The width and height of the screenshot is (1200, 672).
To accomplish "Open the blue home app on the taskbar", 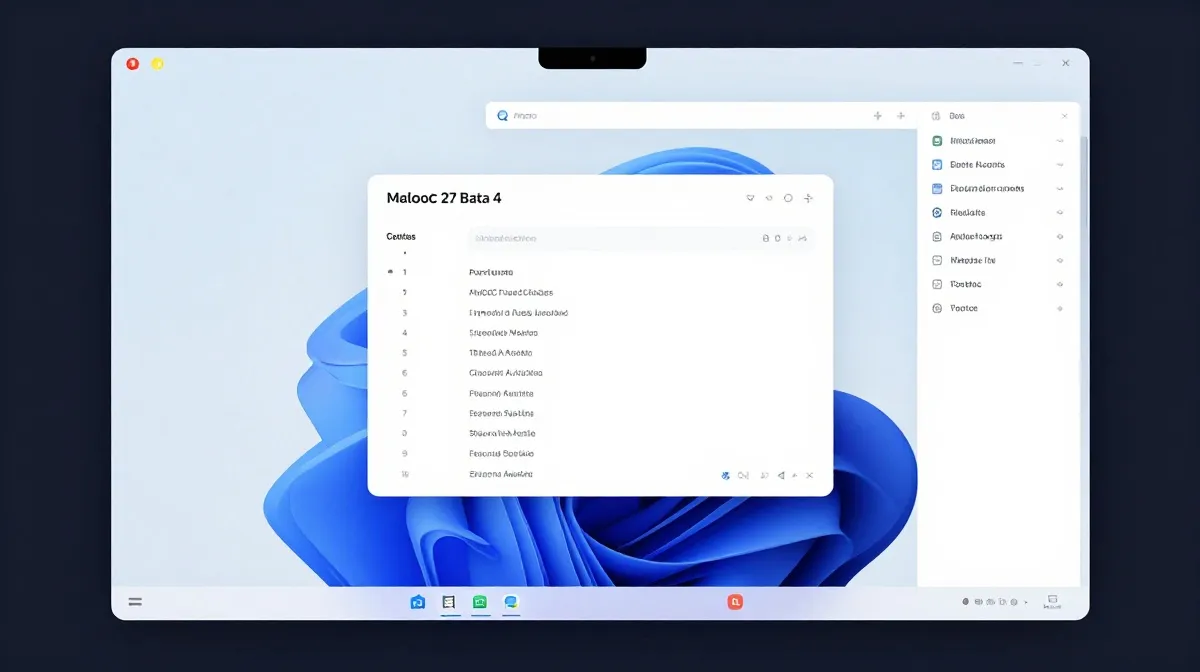I will click(x=418, y=602).
